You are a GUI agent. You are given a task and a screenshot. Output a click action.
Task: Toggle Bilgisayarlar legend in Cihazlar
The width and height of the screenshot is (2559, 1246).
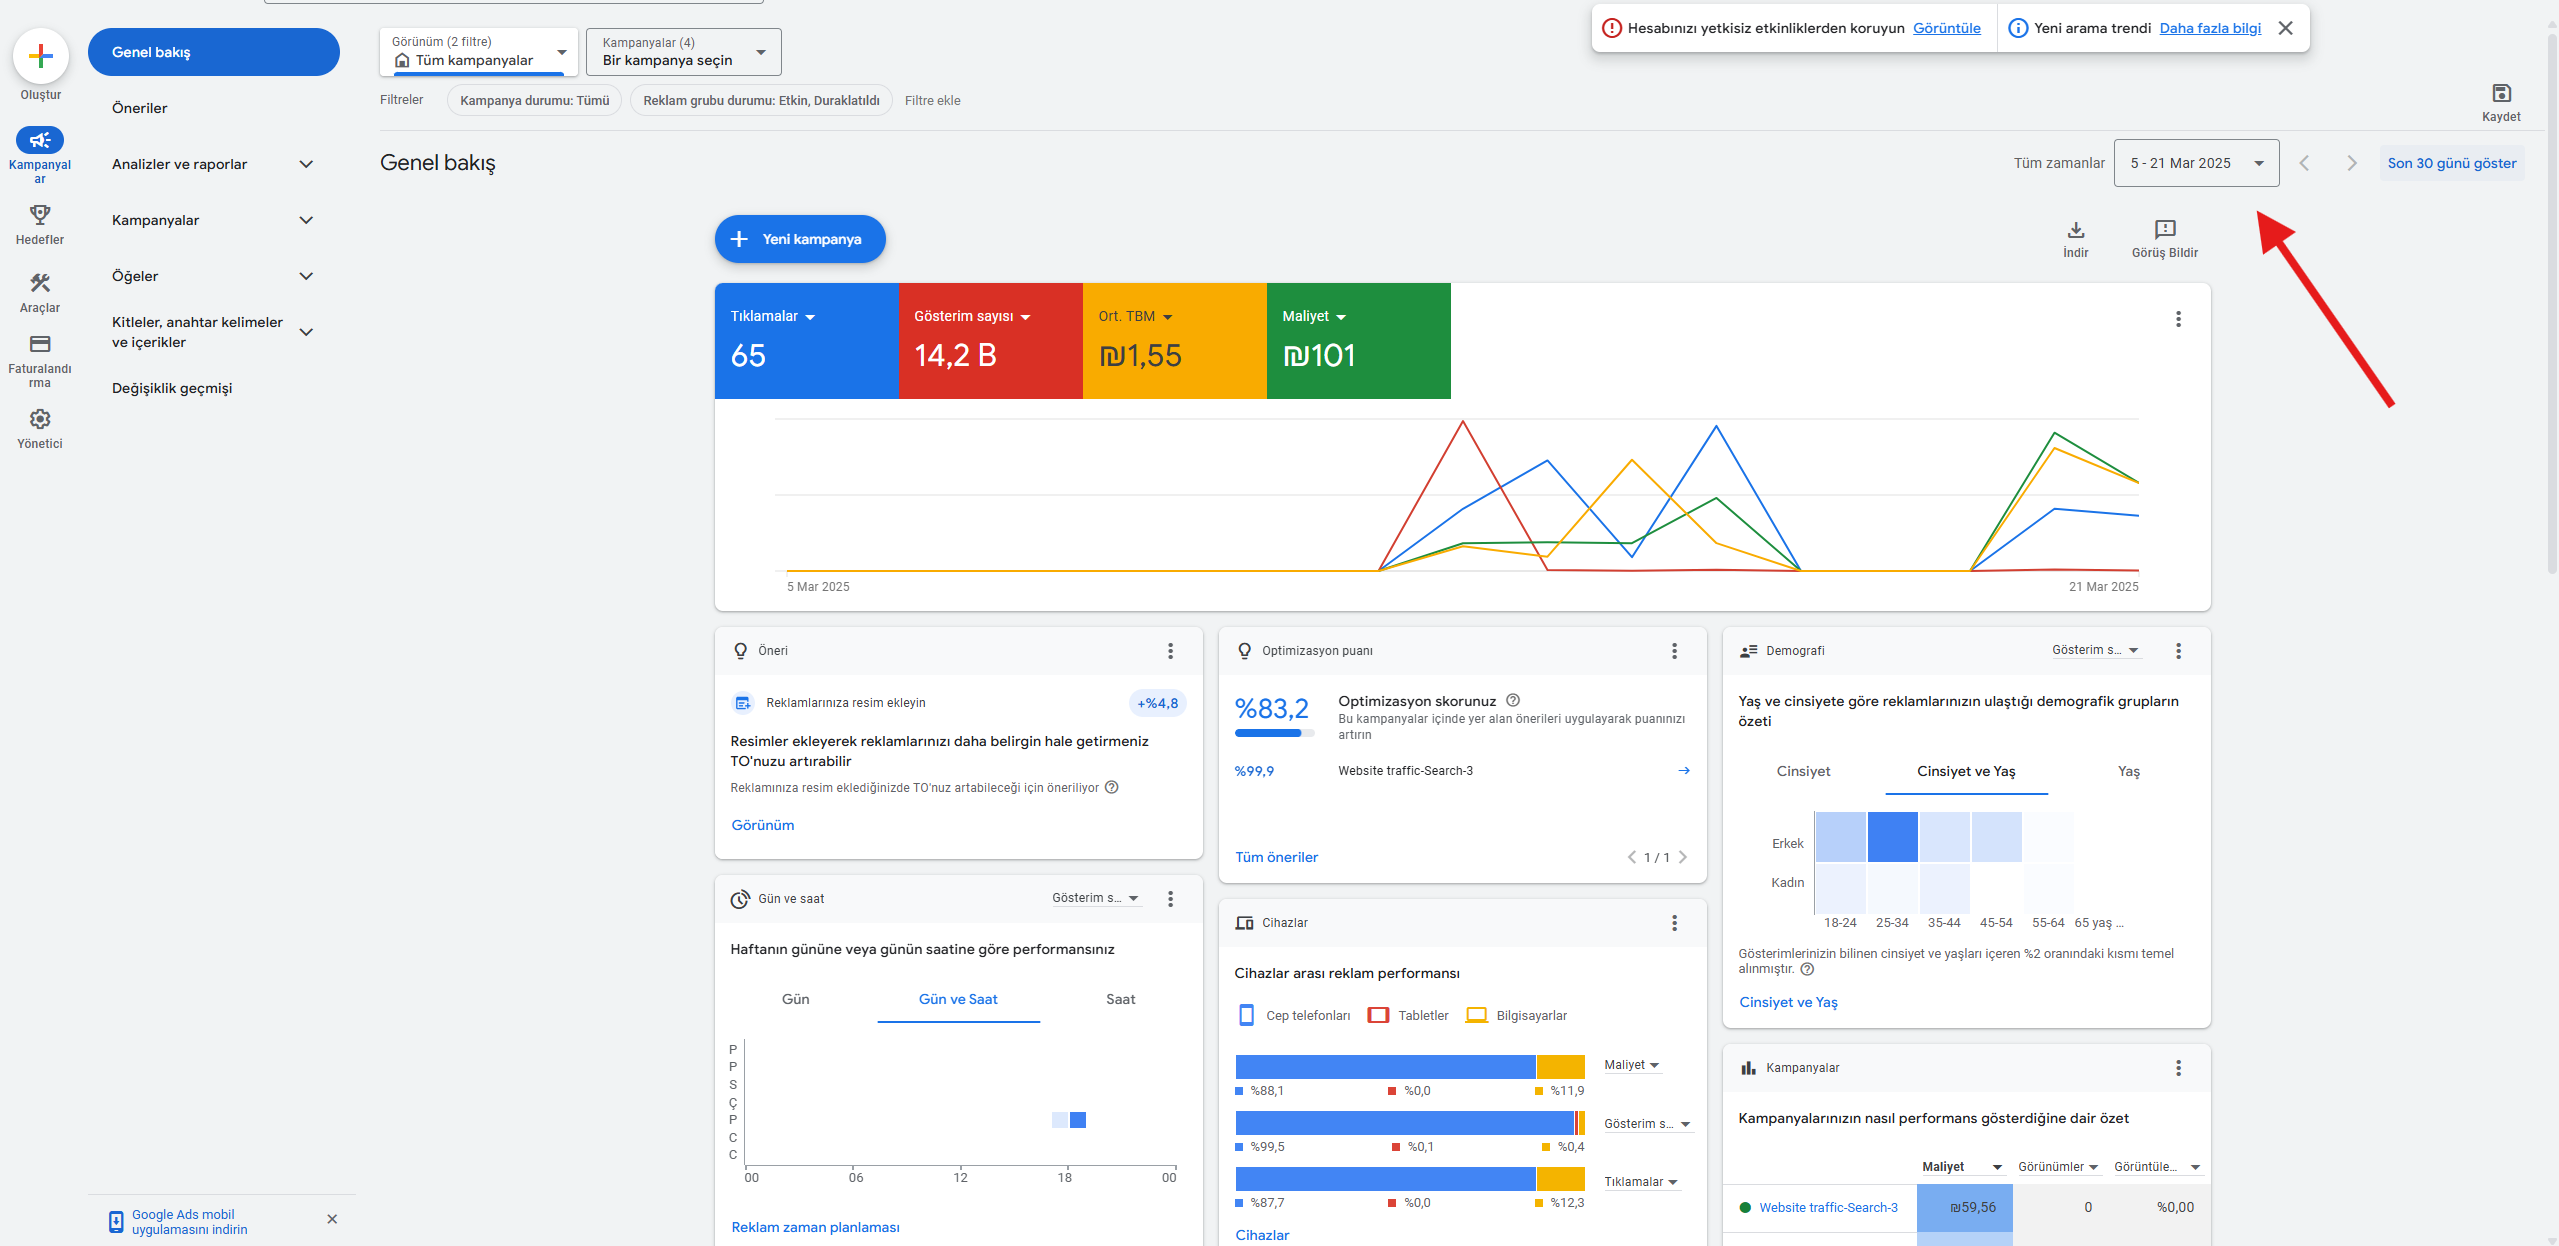[1516, 1015]
